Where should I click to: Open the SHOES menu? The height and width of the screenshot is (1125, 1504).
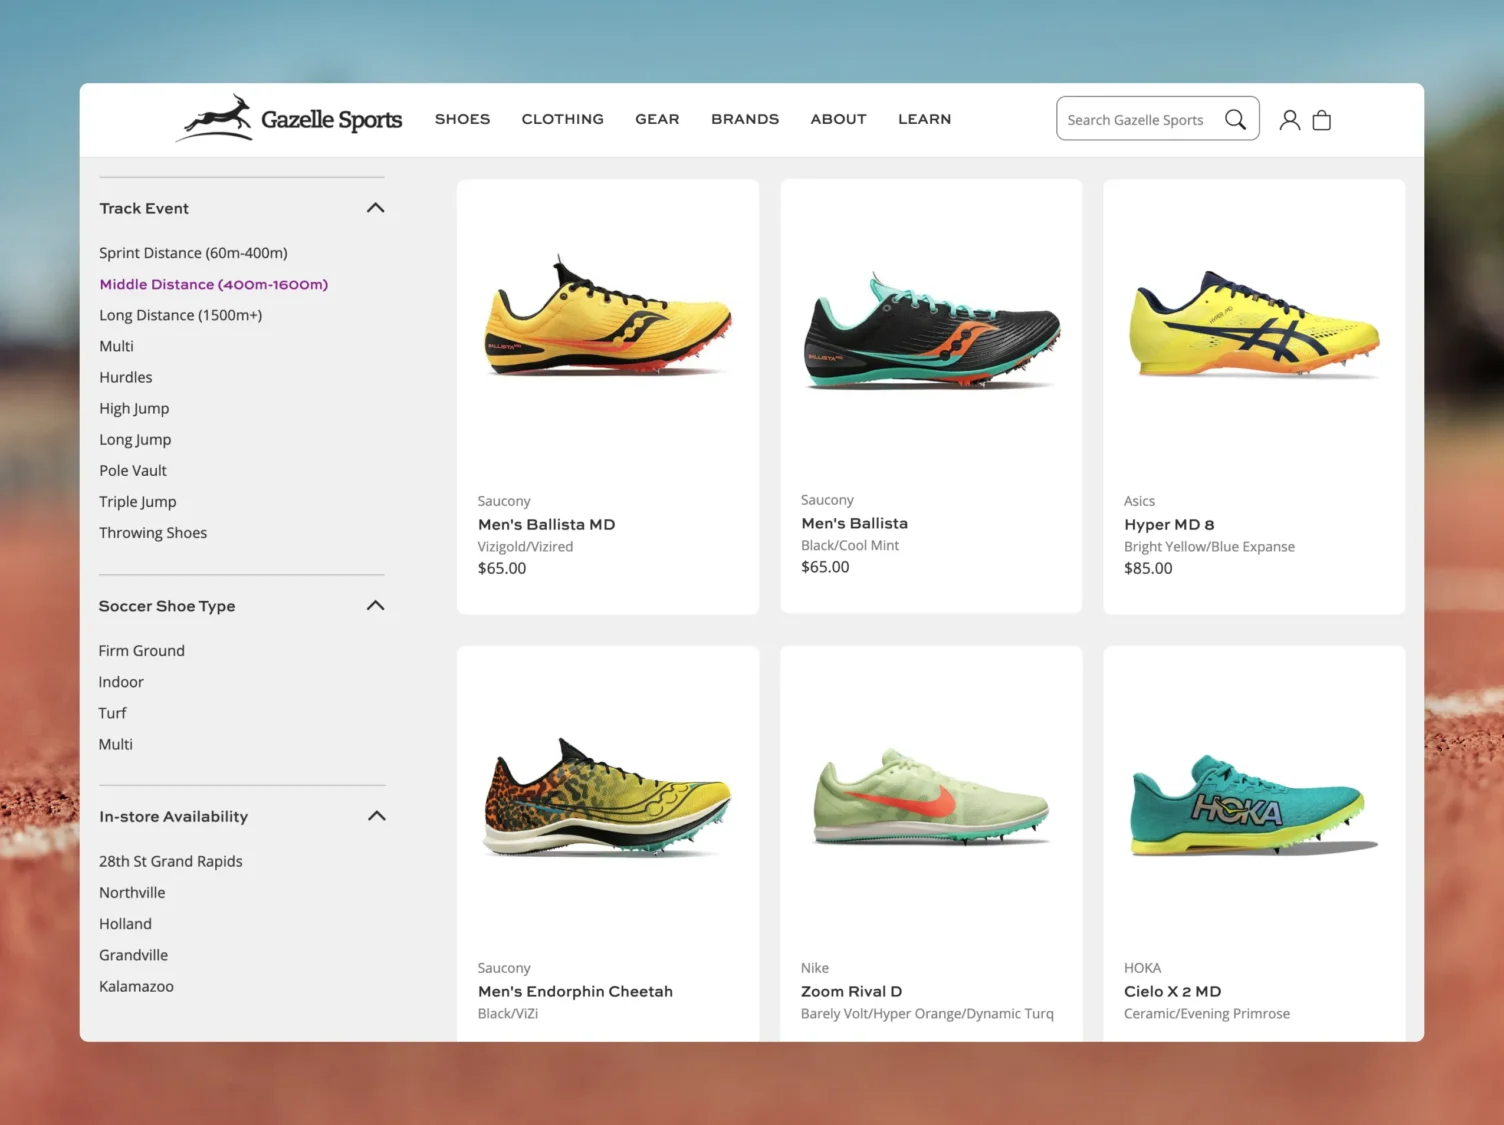click(x=462, y=119)
